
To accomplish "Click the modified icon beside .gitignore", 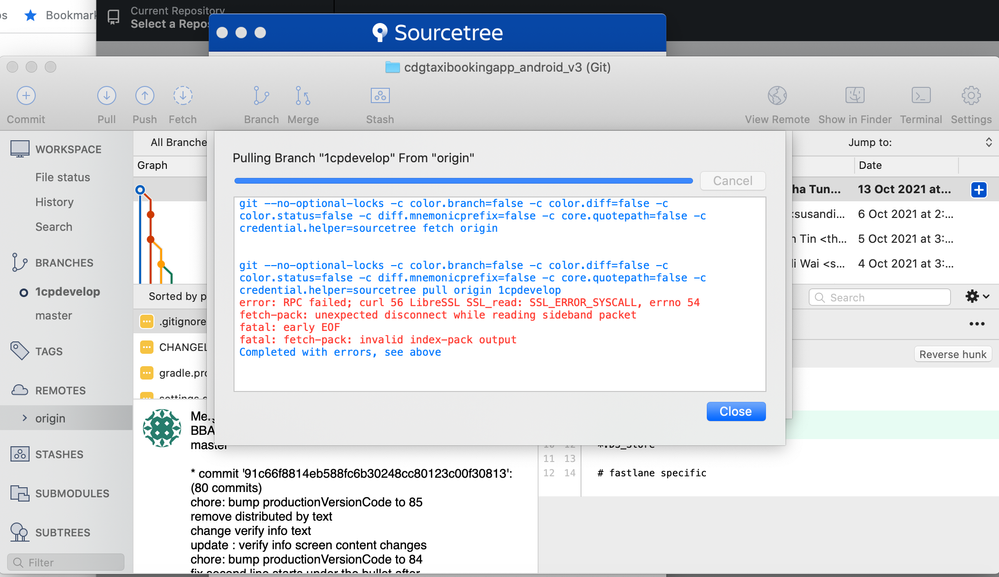I will 147,322.
